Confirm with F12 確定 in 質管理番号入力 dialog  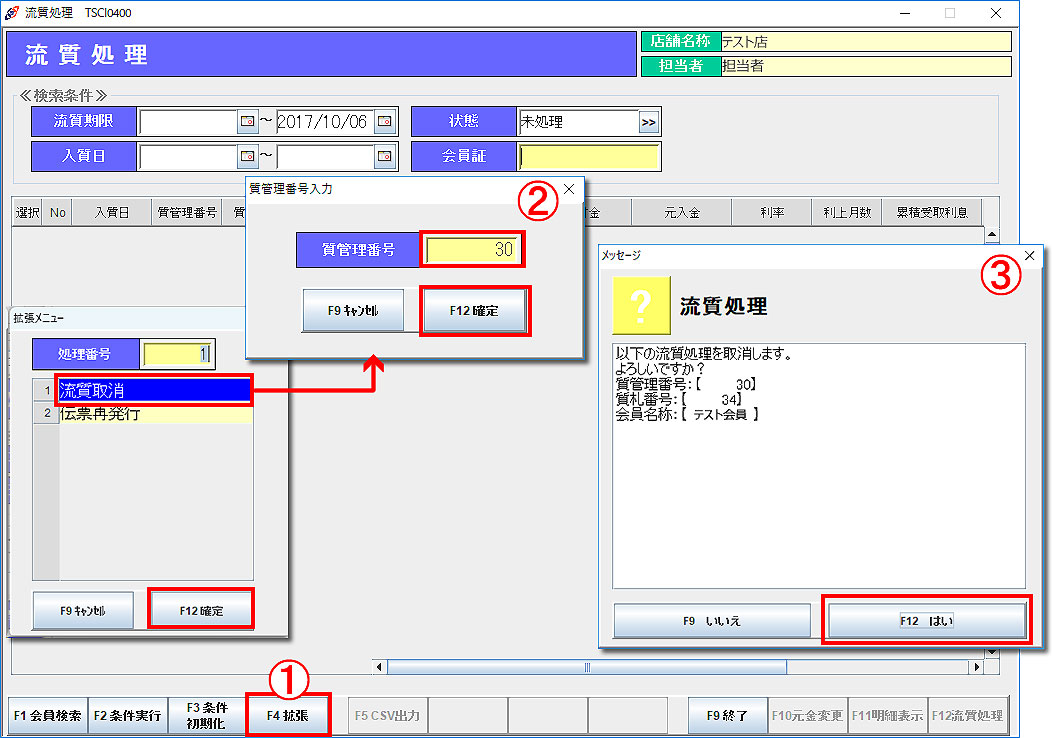[474, 311]
